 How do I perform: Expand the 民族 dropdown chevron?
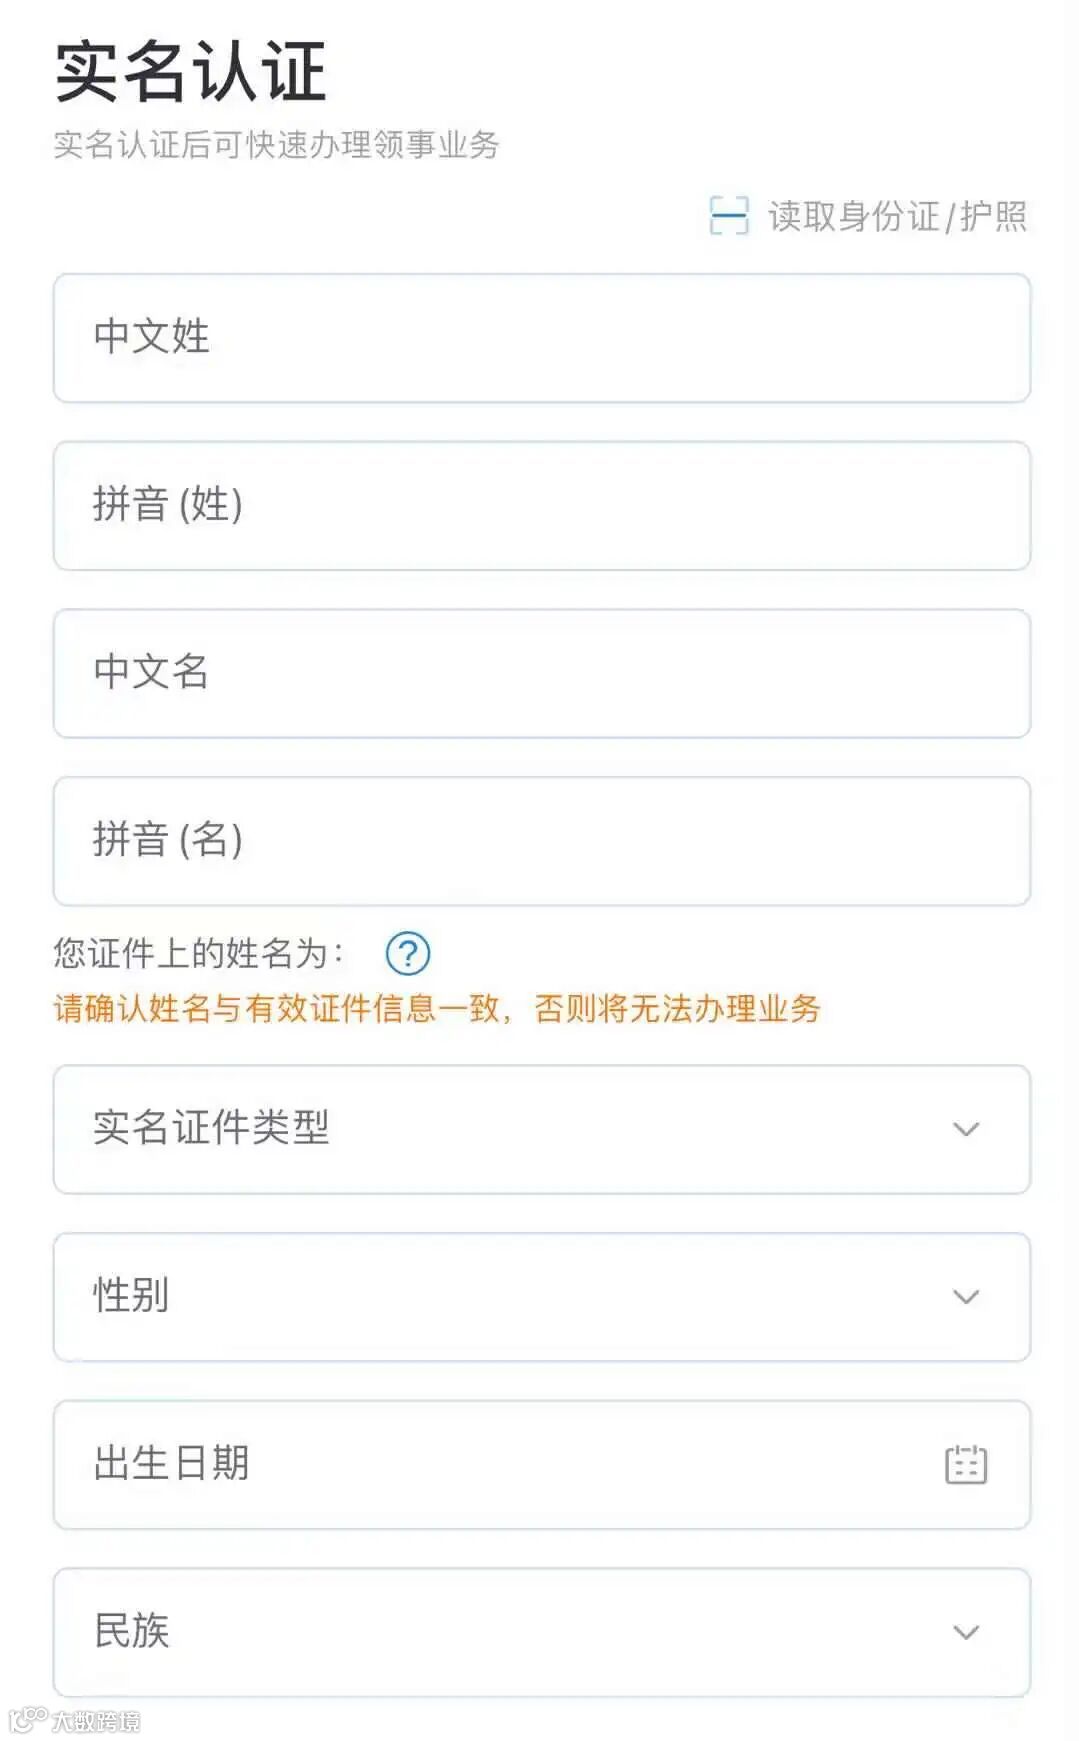point(966,1632)
